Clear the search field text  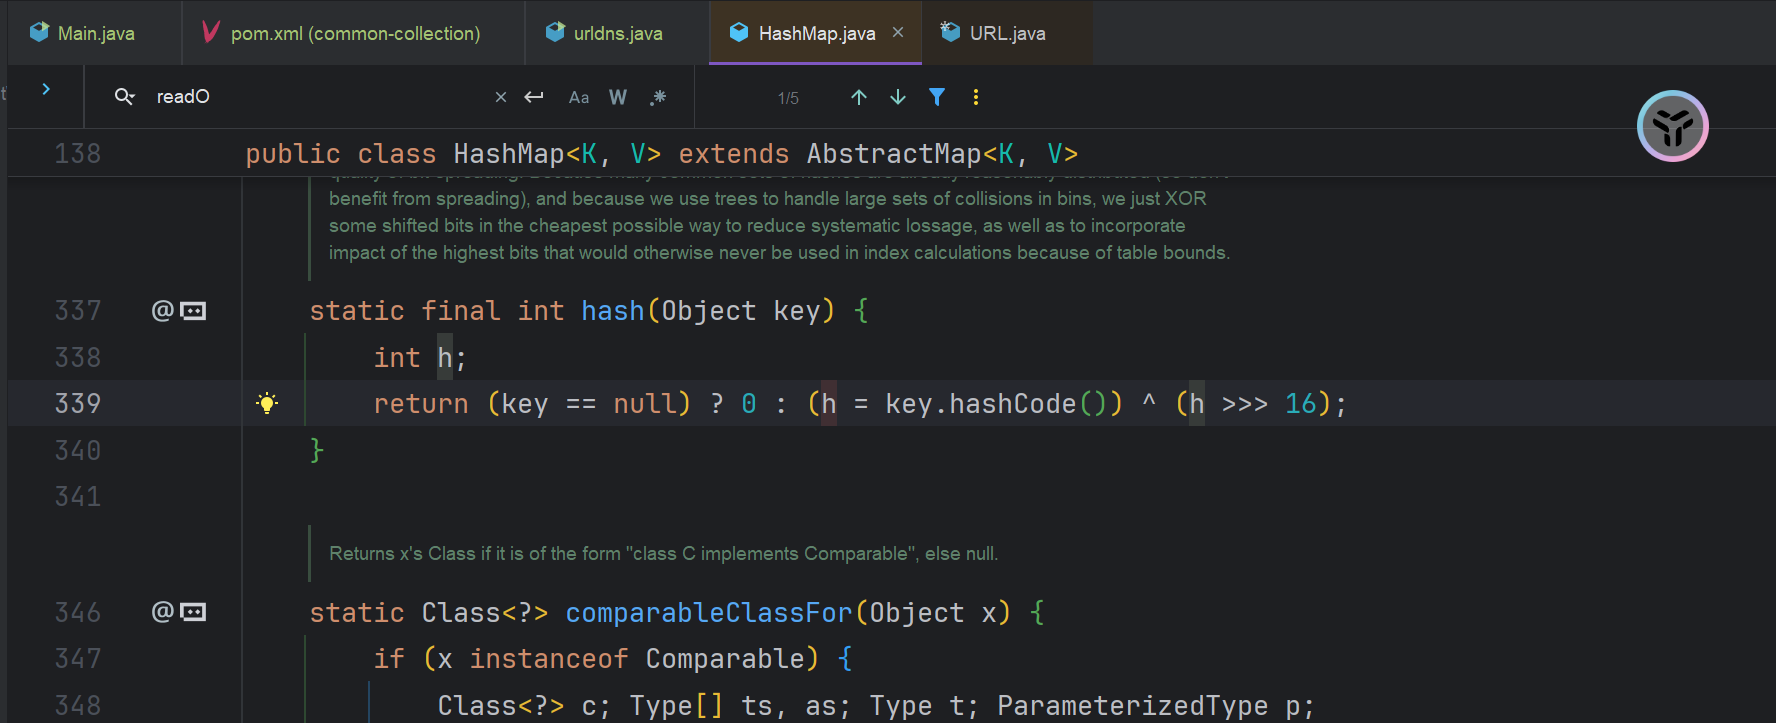[x=501, y=97]
